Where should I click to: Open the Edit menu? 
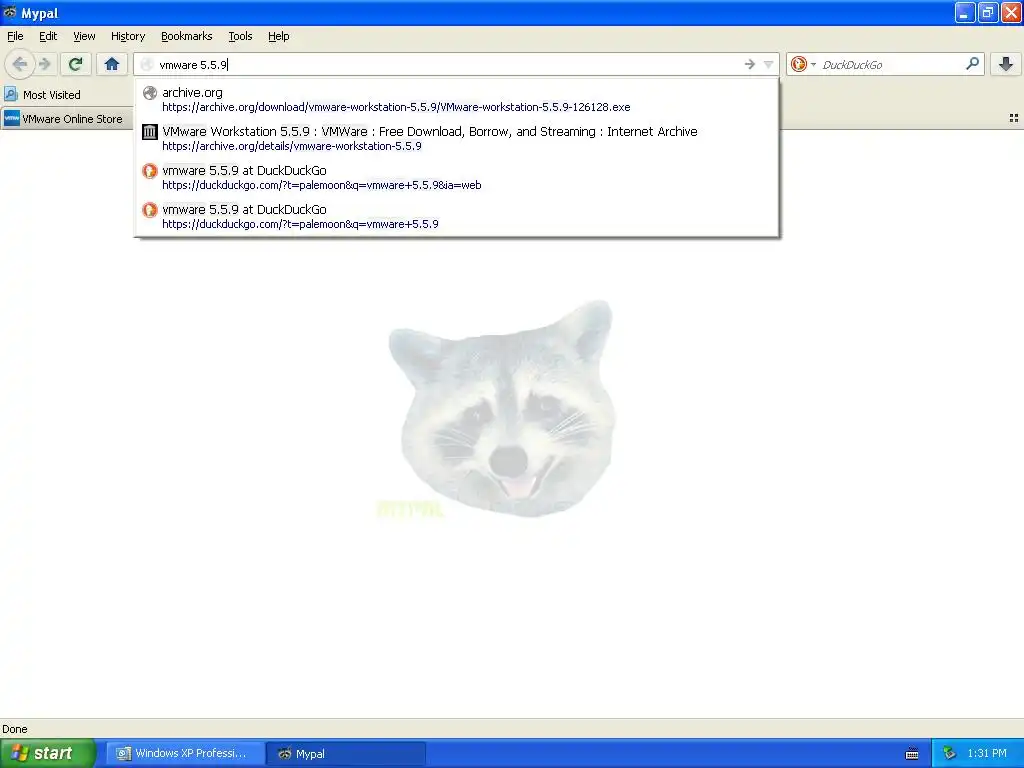tap(48, 37)
